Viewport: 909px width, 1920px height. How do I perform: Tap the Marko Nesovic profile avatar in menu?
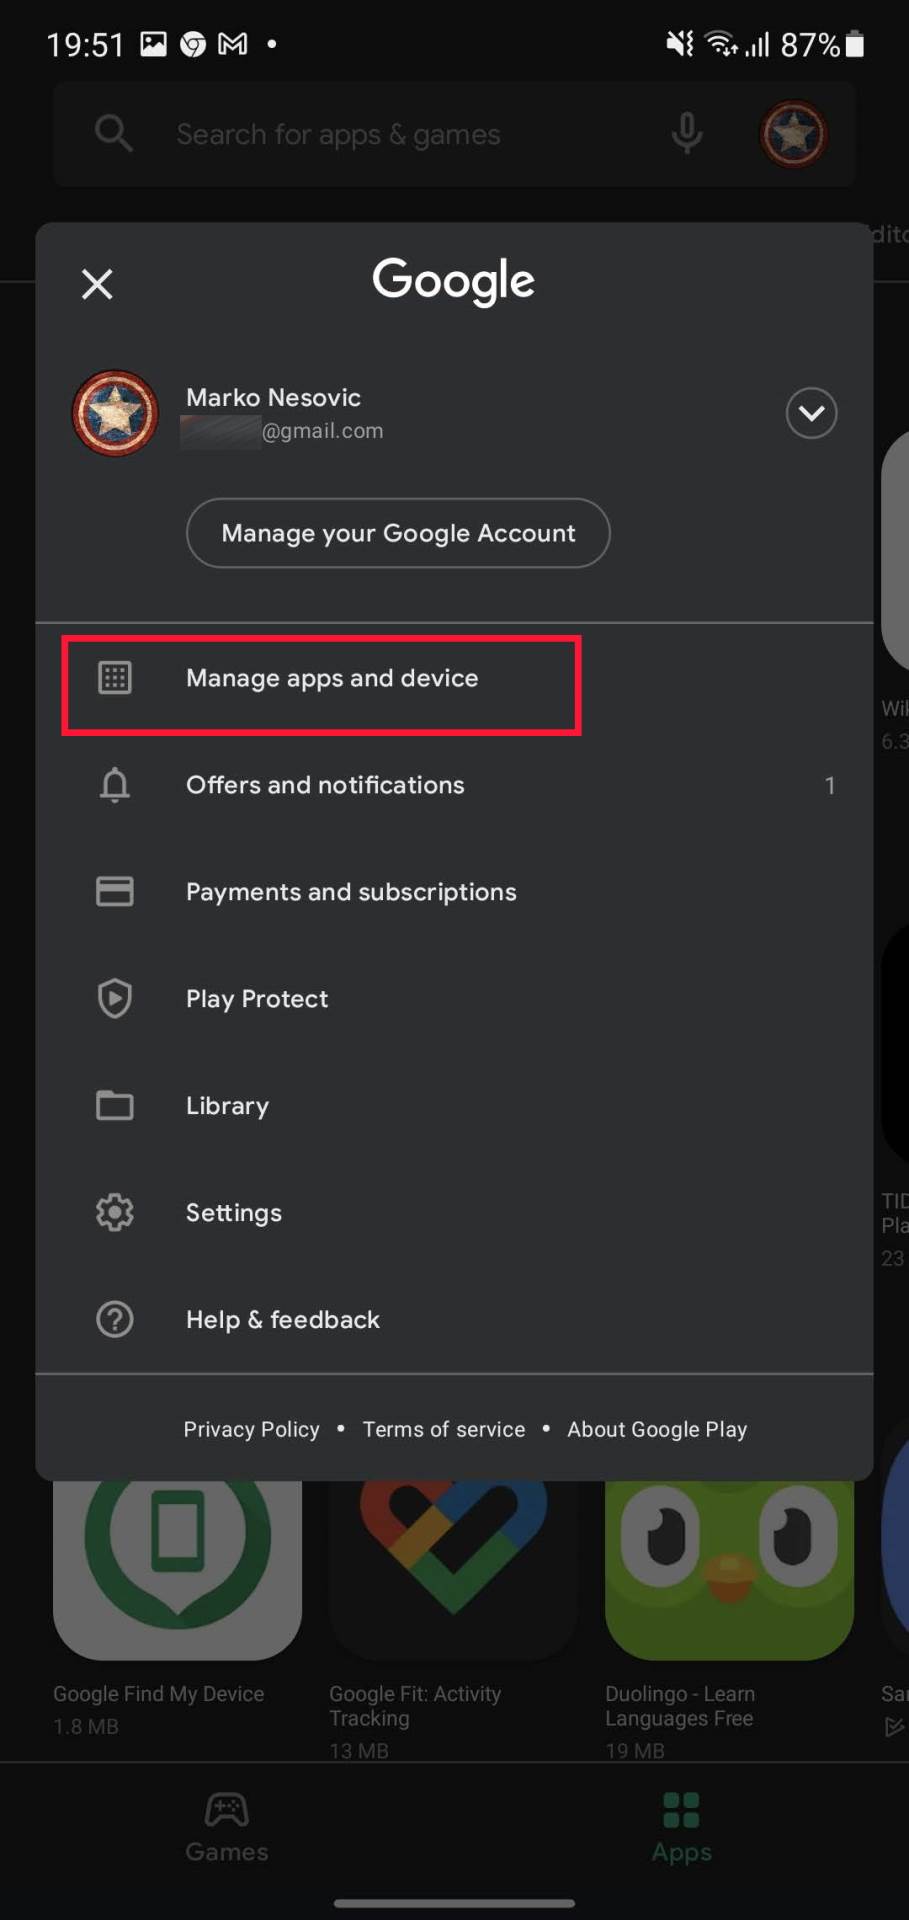point(115,413)
